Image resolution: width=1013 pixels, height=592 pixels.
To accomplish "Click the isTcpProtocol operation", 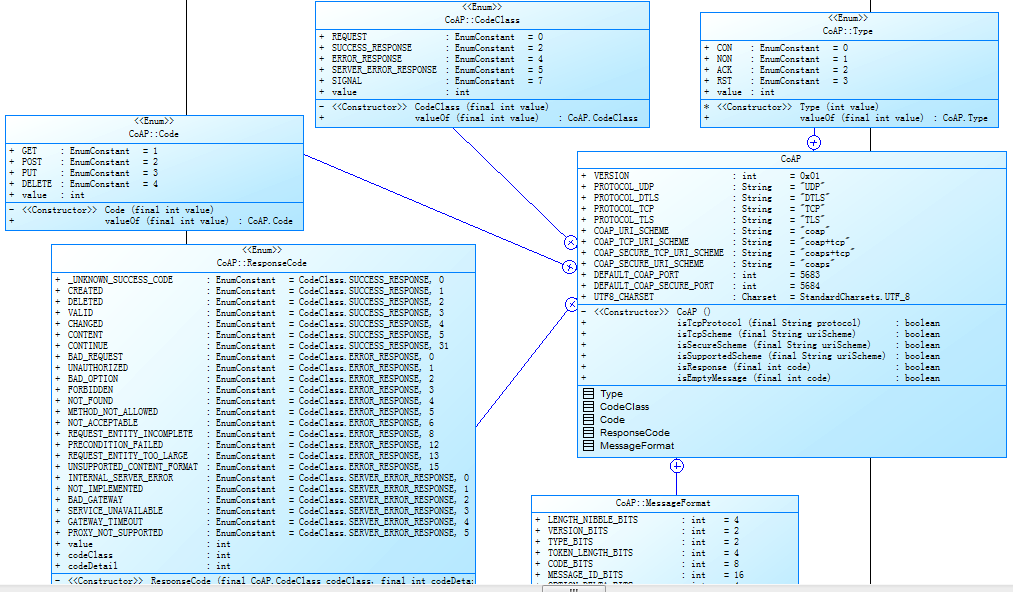I will [x=760, y=322].
